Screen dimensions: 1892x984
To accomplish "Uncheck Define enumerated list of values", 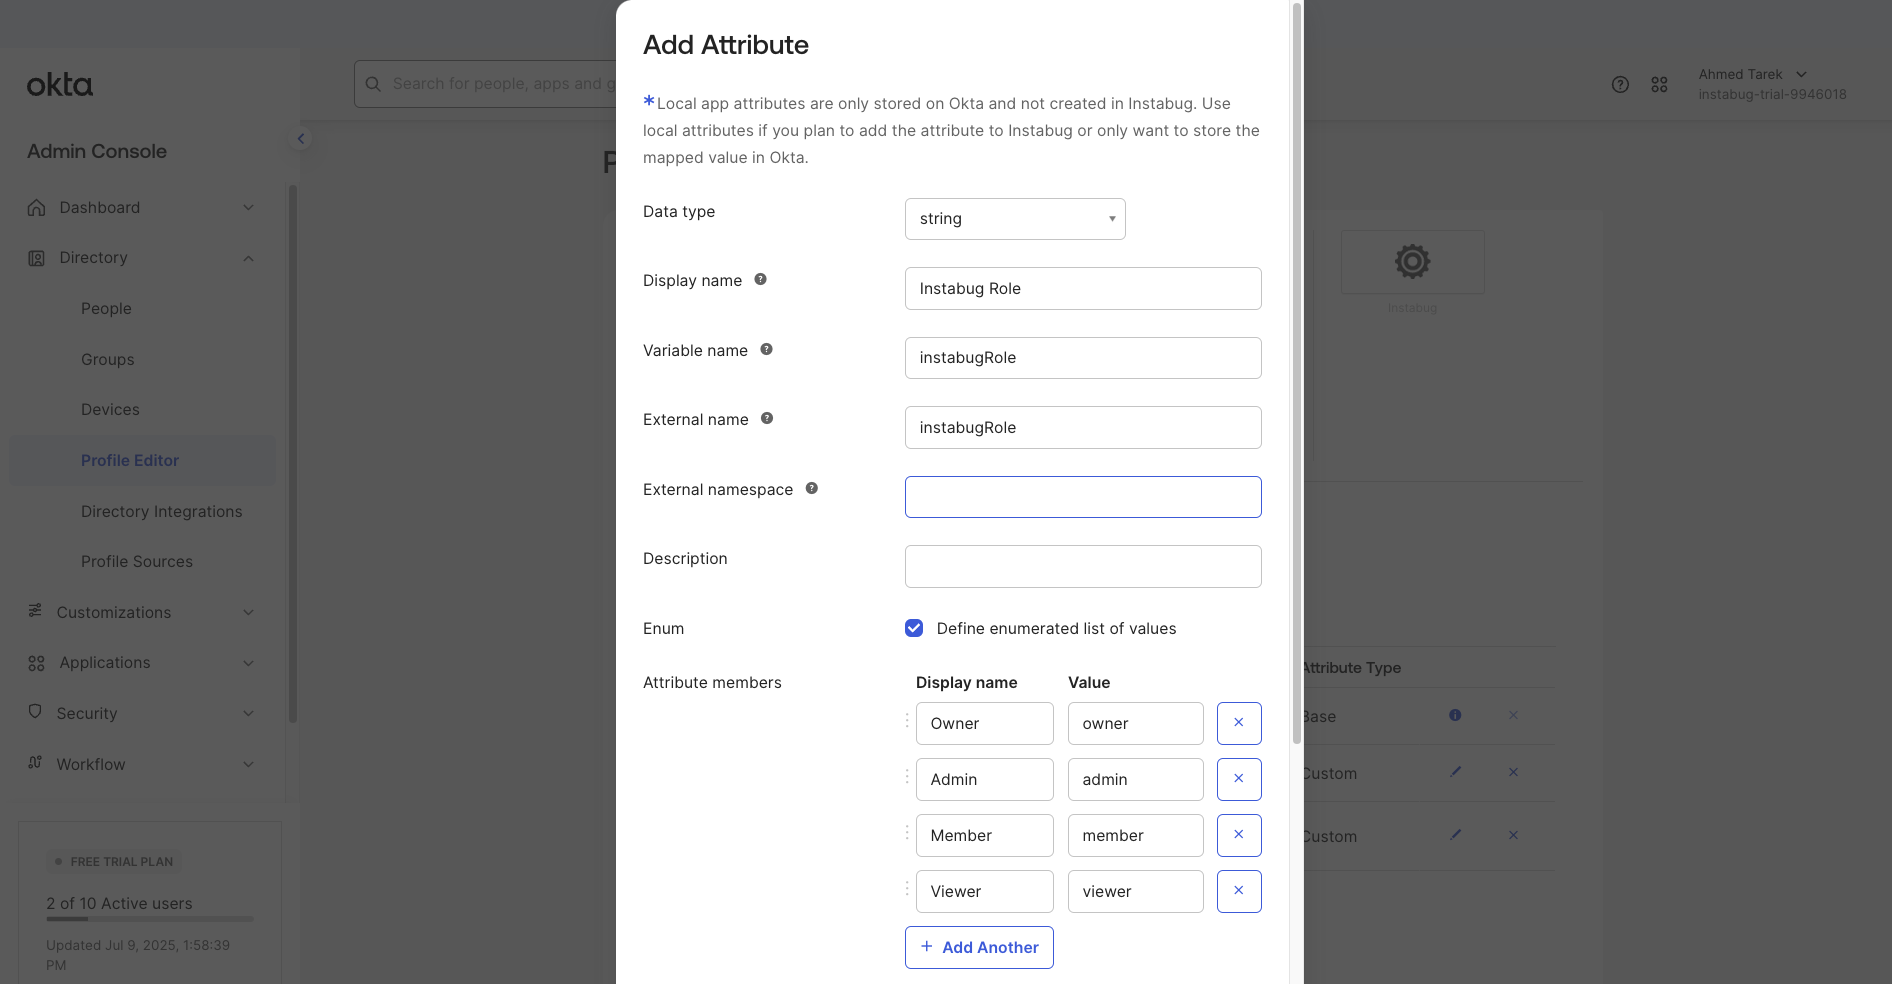I will 914,628.
